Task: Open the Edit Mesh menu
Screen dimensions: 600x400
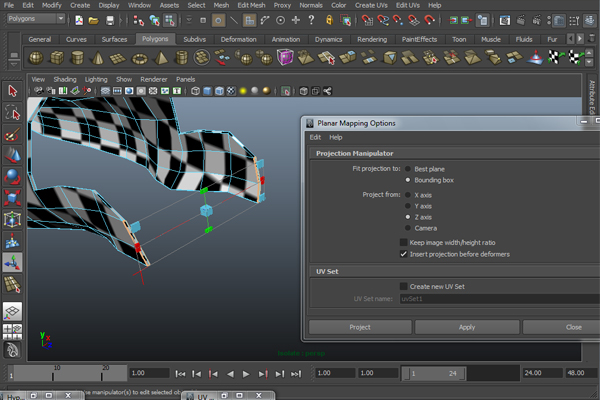Action: click(x=251, y=5)
